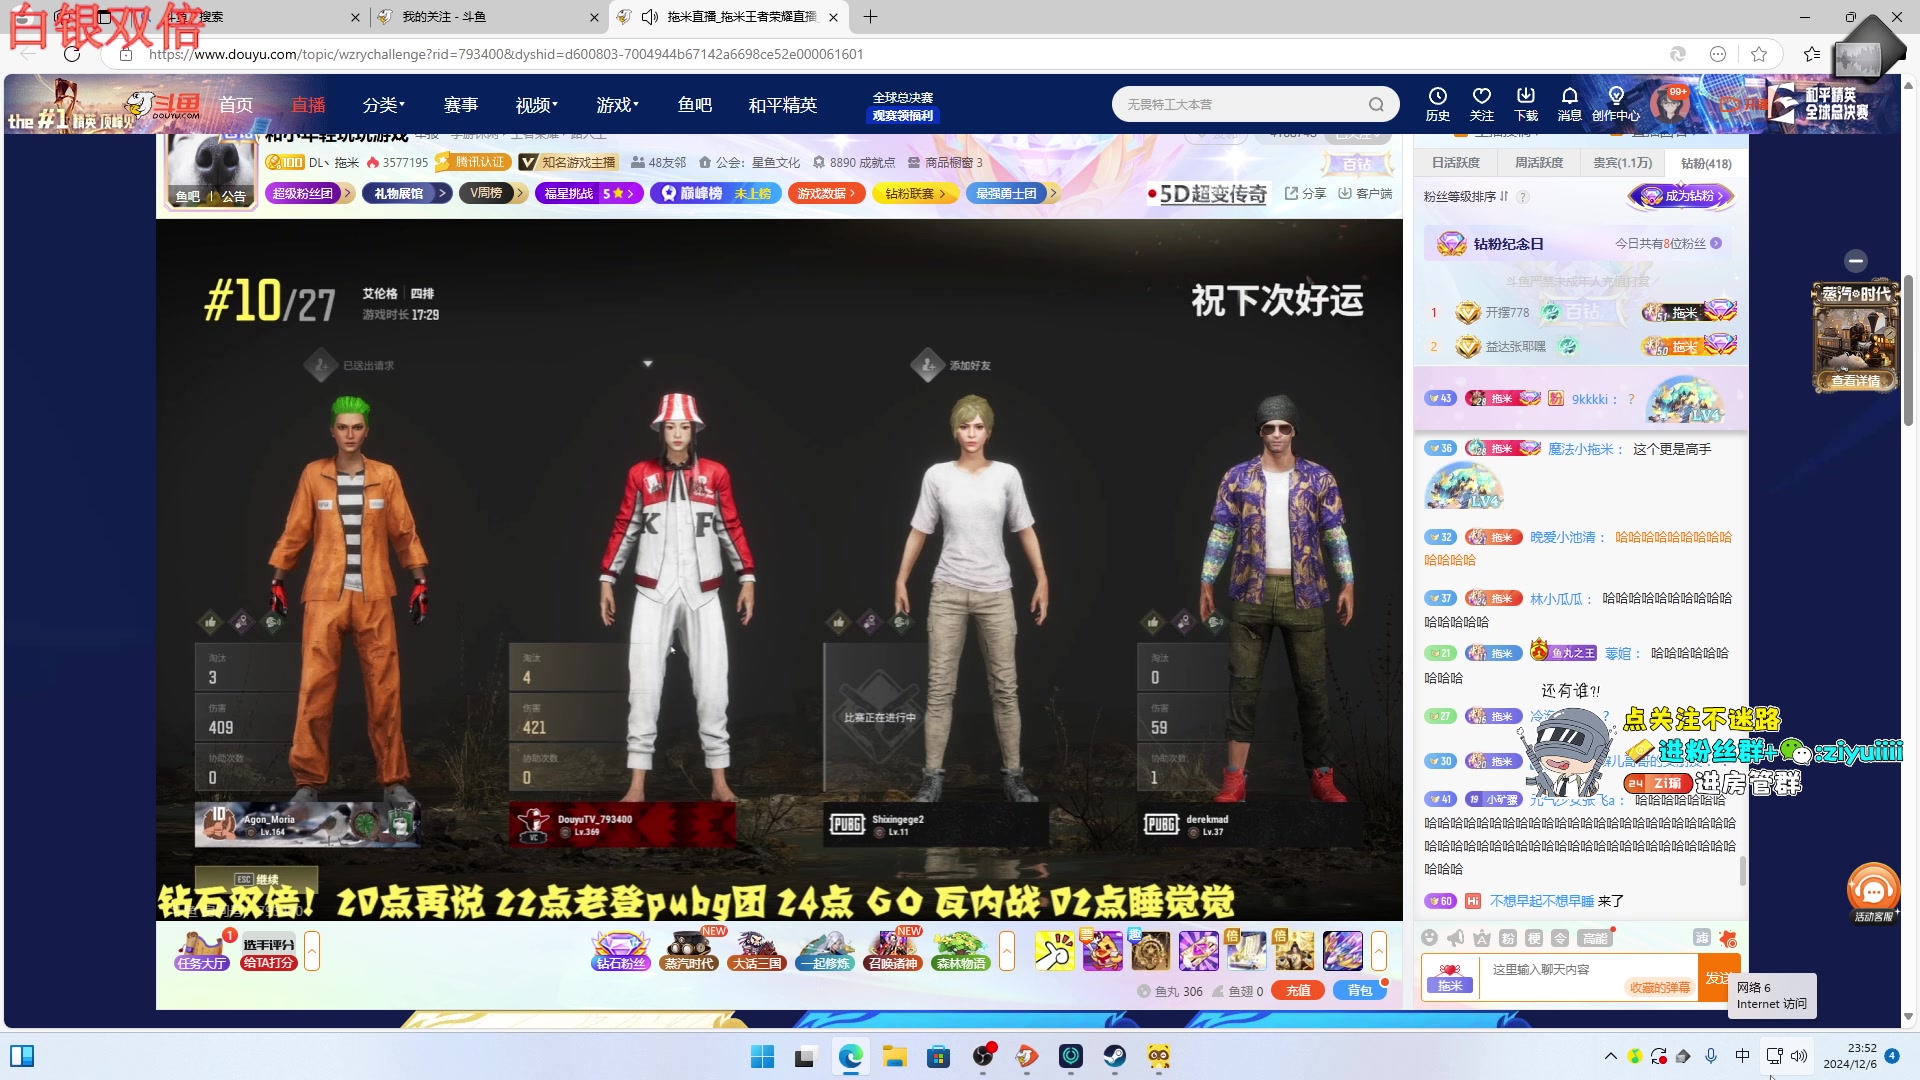Open 创作中心 lightbulb icon

coord(1615,104)
